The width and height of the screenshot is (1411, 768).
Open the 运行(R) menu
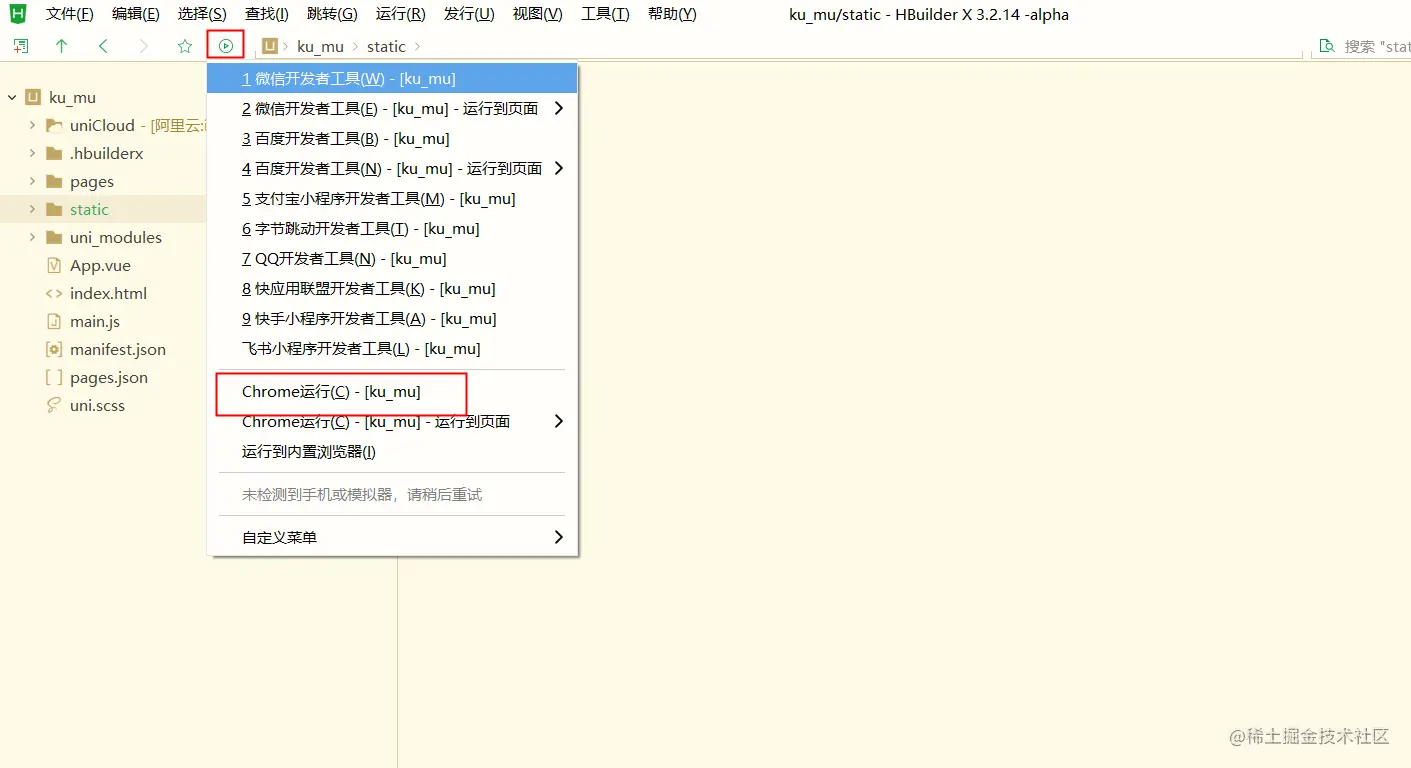pyautogui.click(x=401, y=14)
